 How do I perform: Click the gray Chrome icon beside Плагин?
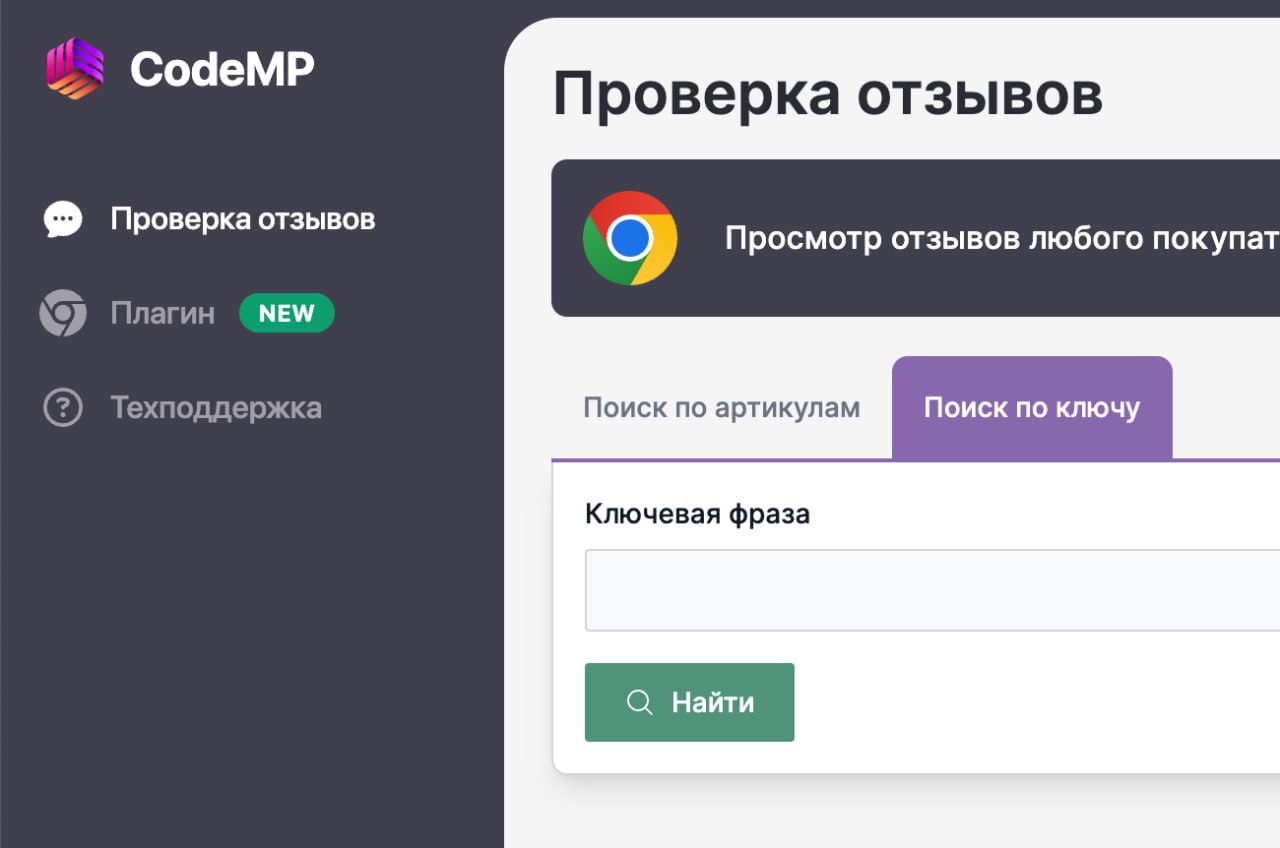click(63, 313)
